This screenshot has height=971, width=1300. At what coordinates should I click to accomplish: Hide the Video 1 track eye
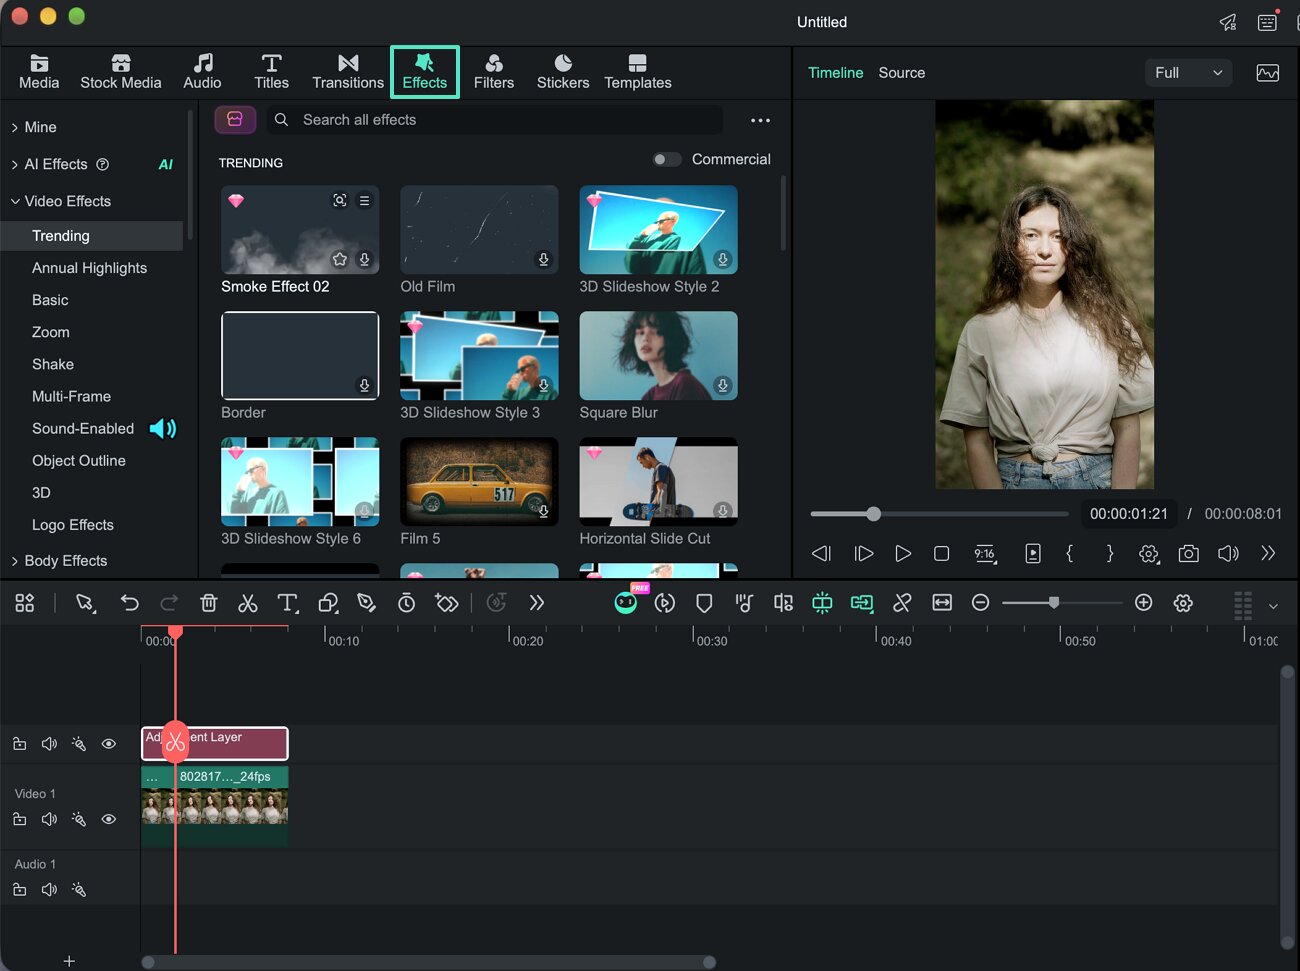tap(109, 819)
